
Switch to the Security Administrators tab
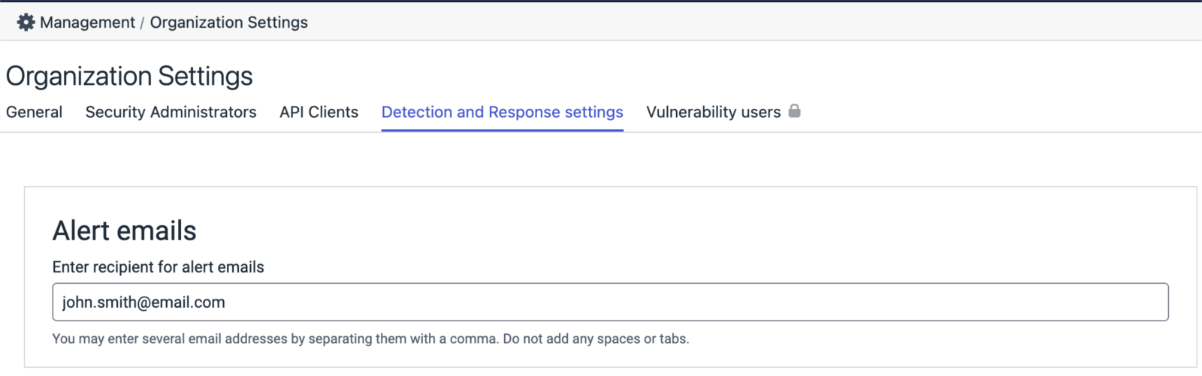pos(171,112)
